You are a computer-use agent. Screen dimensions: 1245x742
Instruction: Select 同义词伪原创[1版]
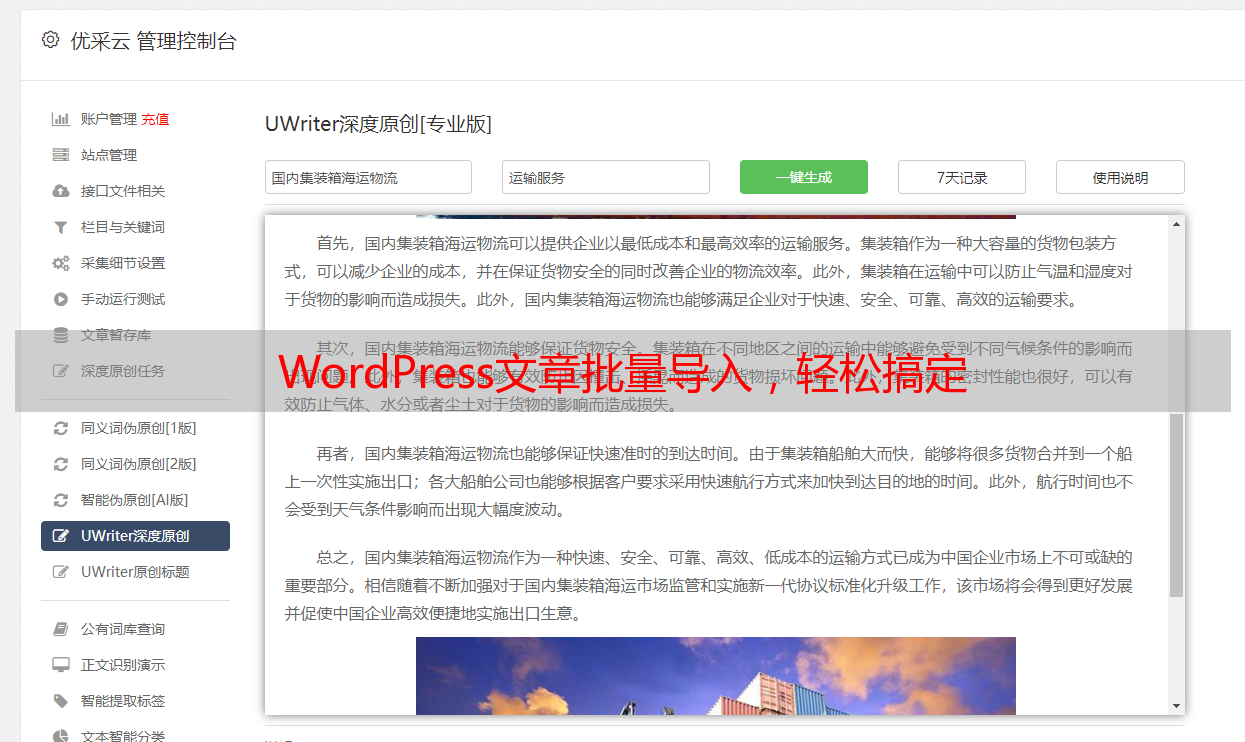tap(139, 428)
